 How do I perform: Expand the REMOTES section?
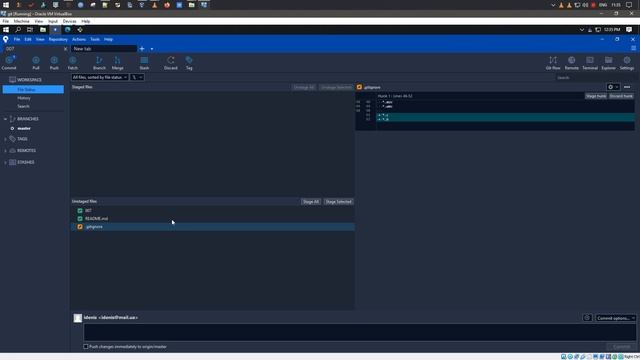coord(5,151)
